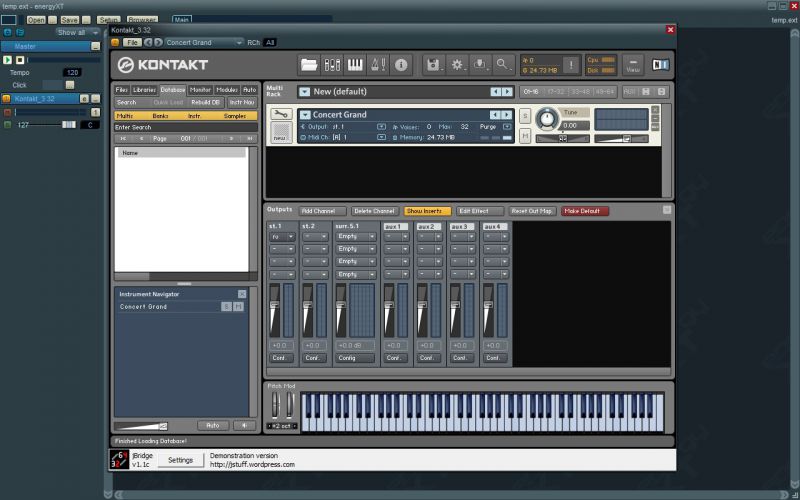Image resolution: width=800 pixels, height=500 pixels.
Task: Load next instrument in Concert Grand header
Action: click(x=506, y=115)
